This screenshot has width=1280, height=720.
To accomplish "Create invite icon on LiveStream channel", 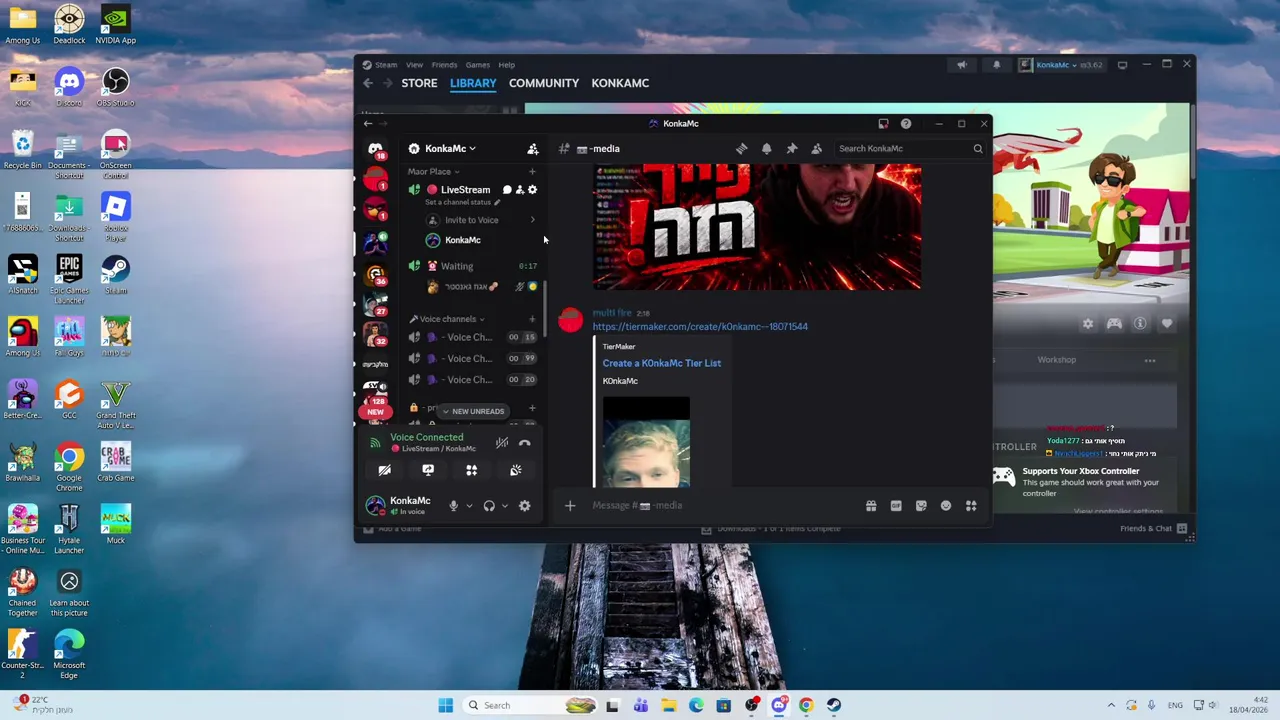I will [520, 190].
